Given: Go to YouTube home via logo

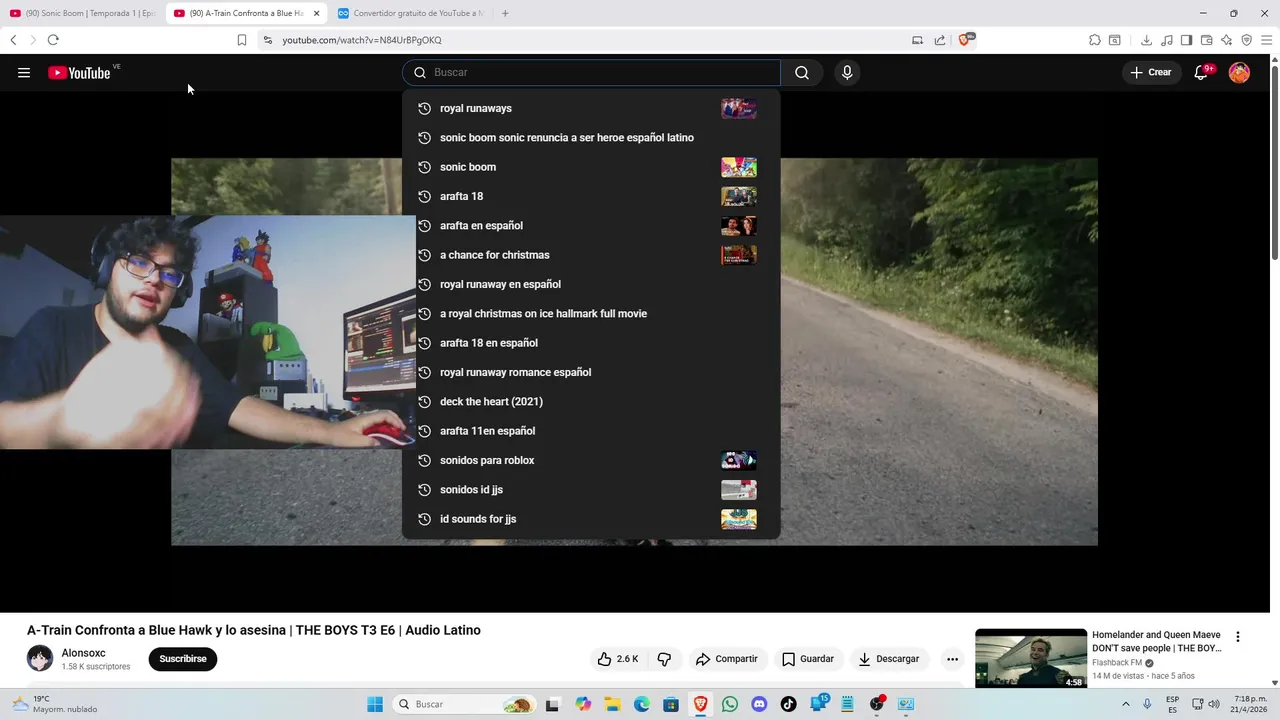Looking at the screenshot, I should [79, 72].
